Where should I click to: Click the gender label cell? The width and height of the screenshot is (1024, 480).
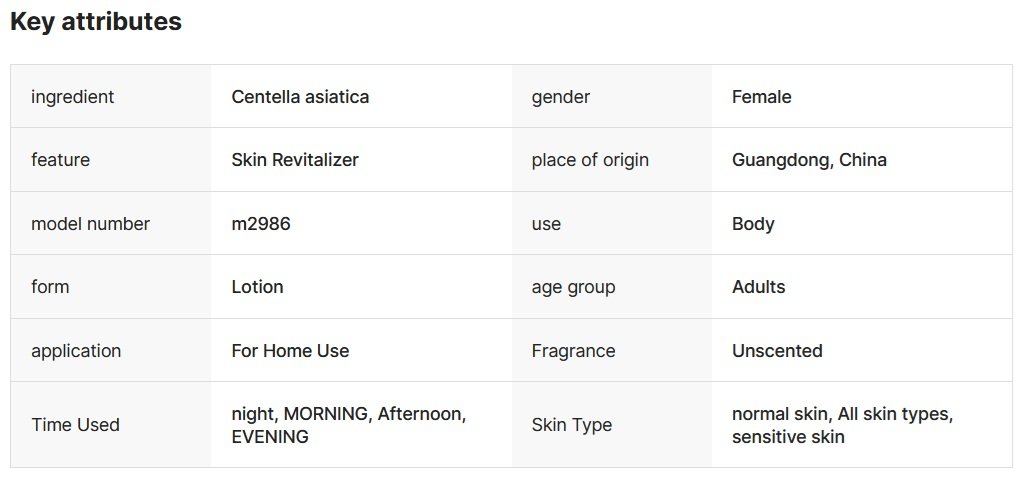pyautogui.click(x=561, y=97)
